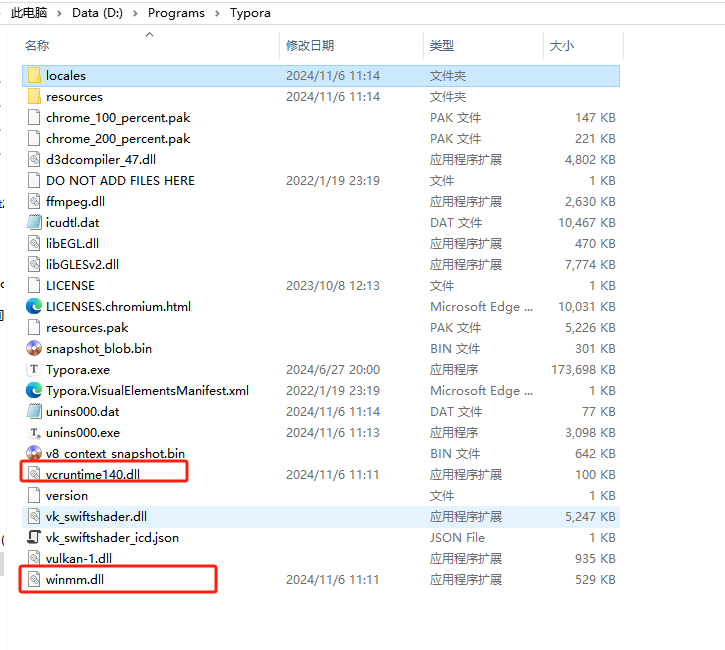Viewport: 725px width, 650px height.
Task: Sort by the 修改日期 column header
Action: [x=310, y=46]
